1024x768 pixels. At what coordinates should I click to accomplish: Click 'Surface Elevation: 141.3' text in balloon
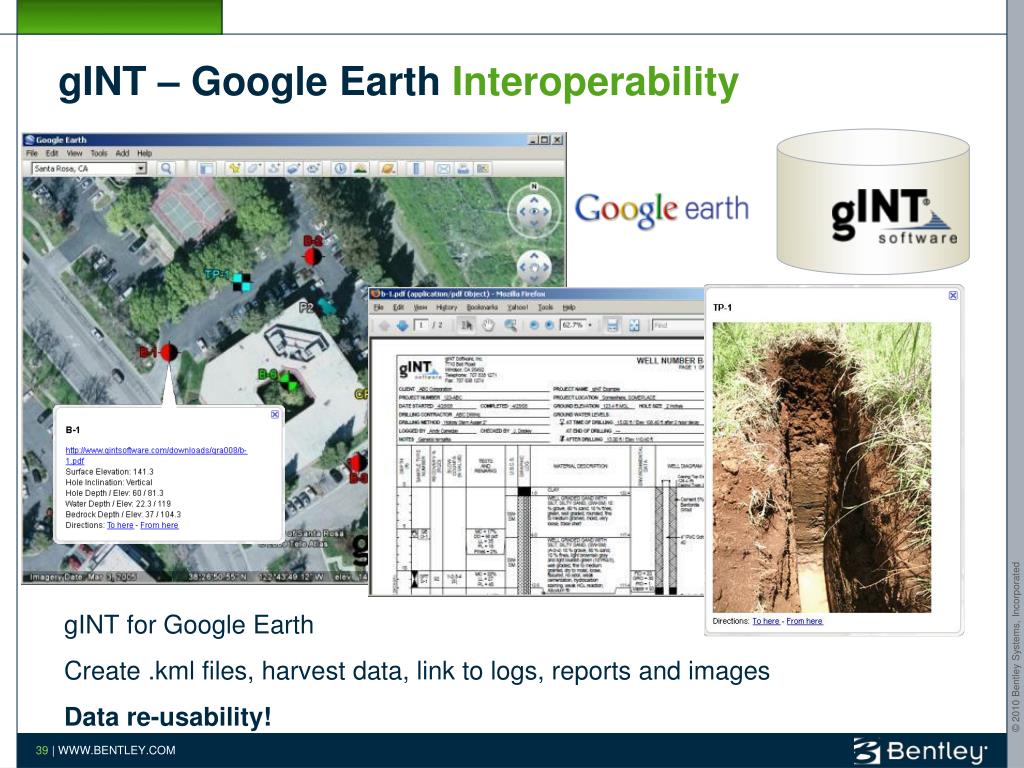pyautogui.click(x=110, y=472)
